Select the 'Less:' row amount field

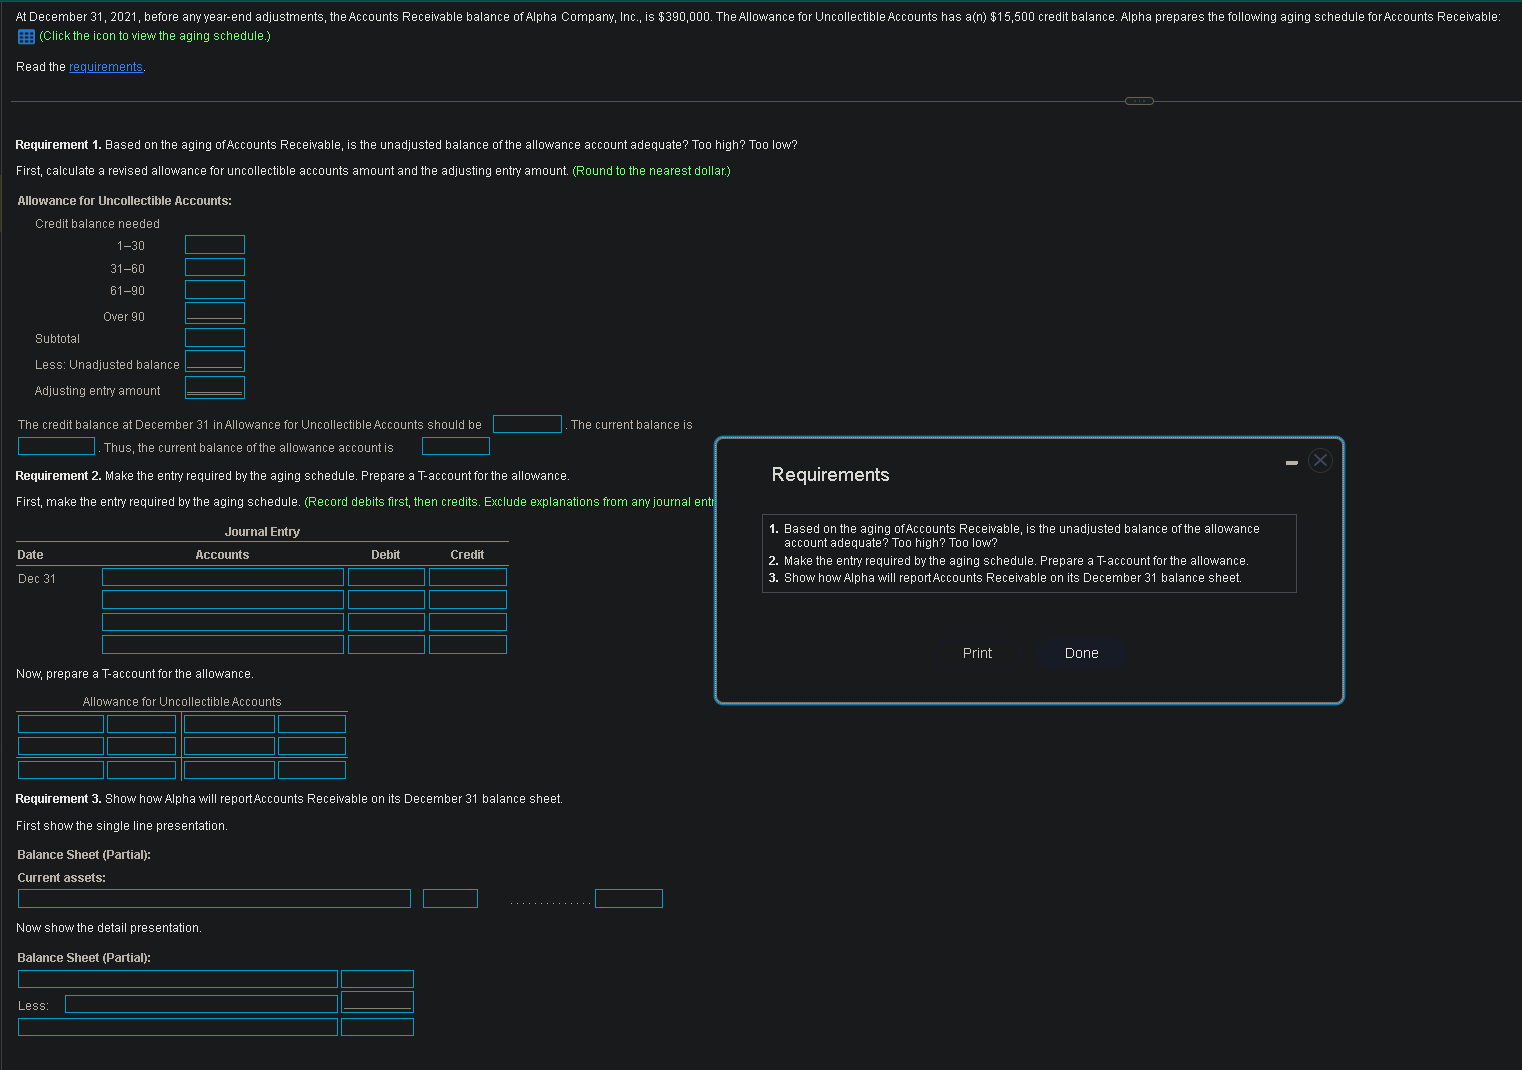coord(377,1002)
